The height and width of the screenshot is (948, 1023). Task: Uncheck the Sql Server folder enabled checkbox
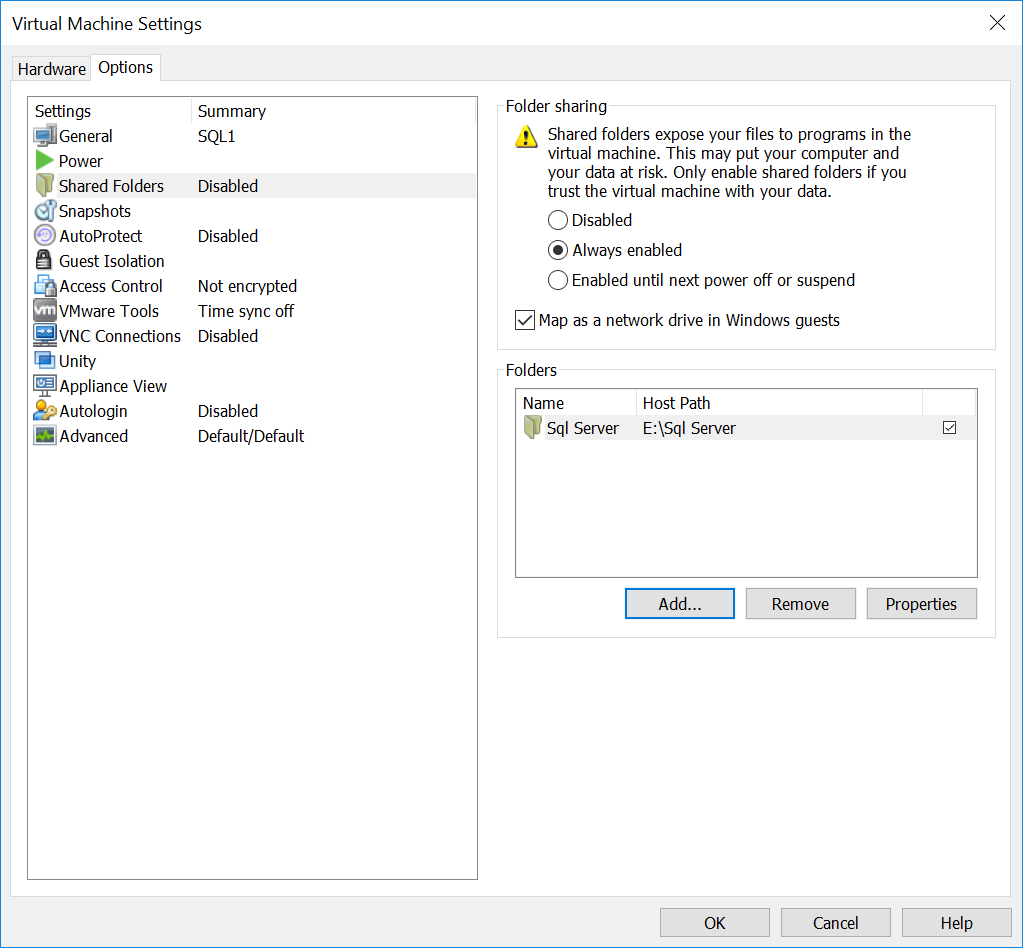click(949, 427)
